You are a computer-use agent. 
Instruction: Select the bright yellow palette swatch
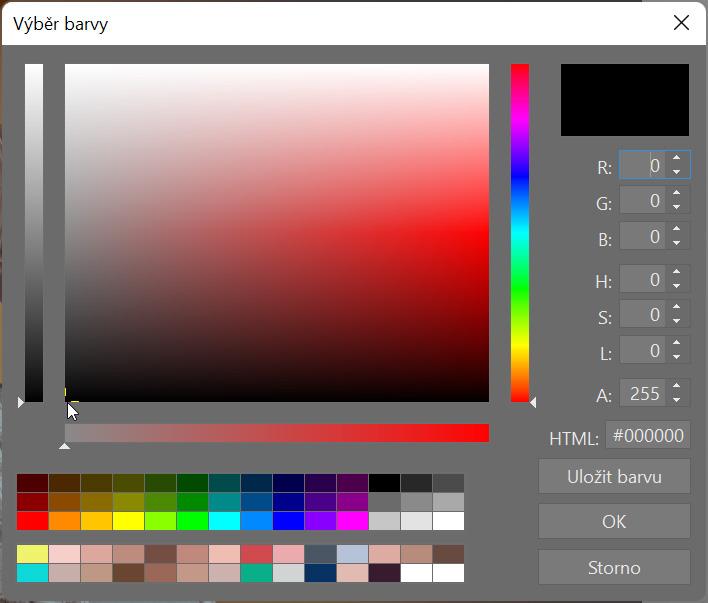(129, 521)
